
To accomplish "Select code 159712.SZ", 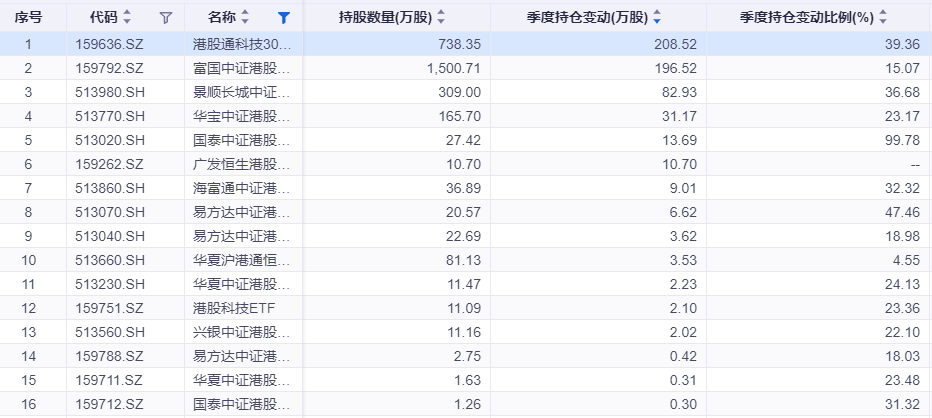I will click(x=109, y=404).
